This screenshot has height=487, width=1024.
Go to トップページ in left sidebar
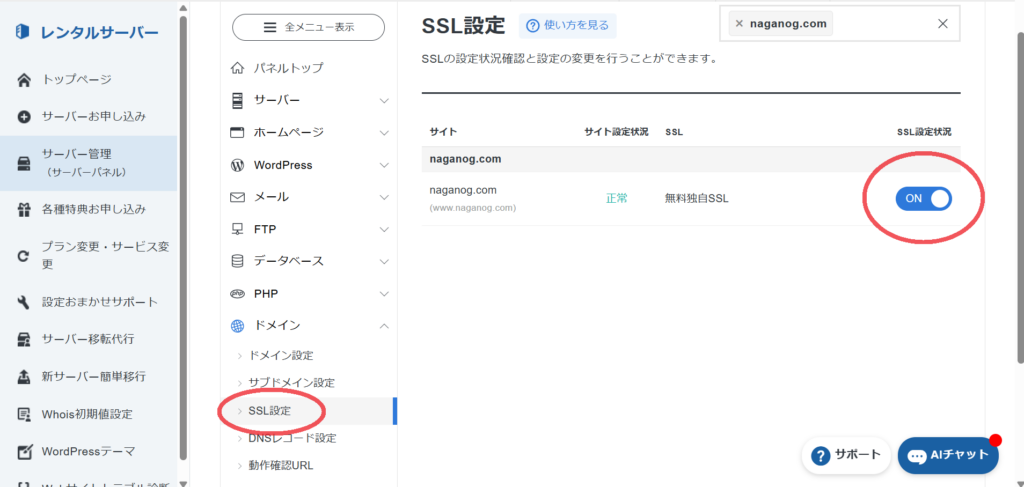pyautogui.click(x=76, y=80)
